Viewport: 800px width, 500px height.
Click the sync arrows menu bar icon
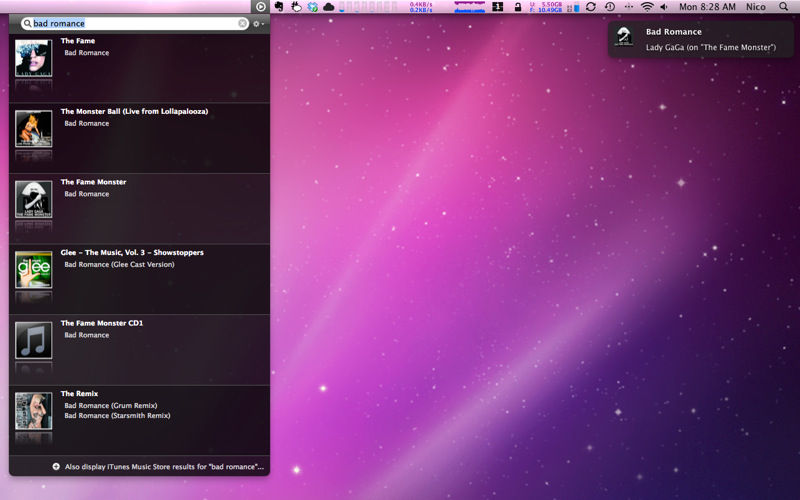[591, 7]
